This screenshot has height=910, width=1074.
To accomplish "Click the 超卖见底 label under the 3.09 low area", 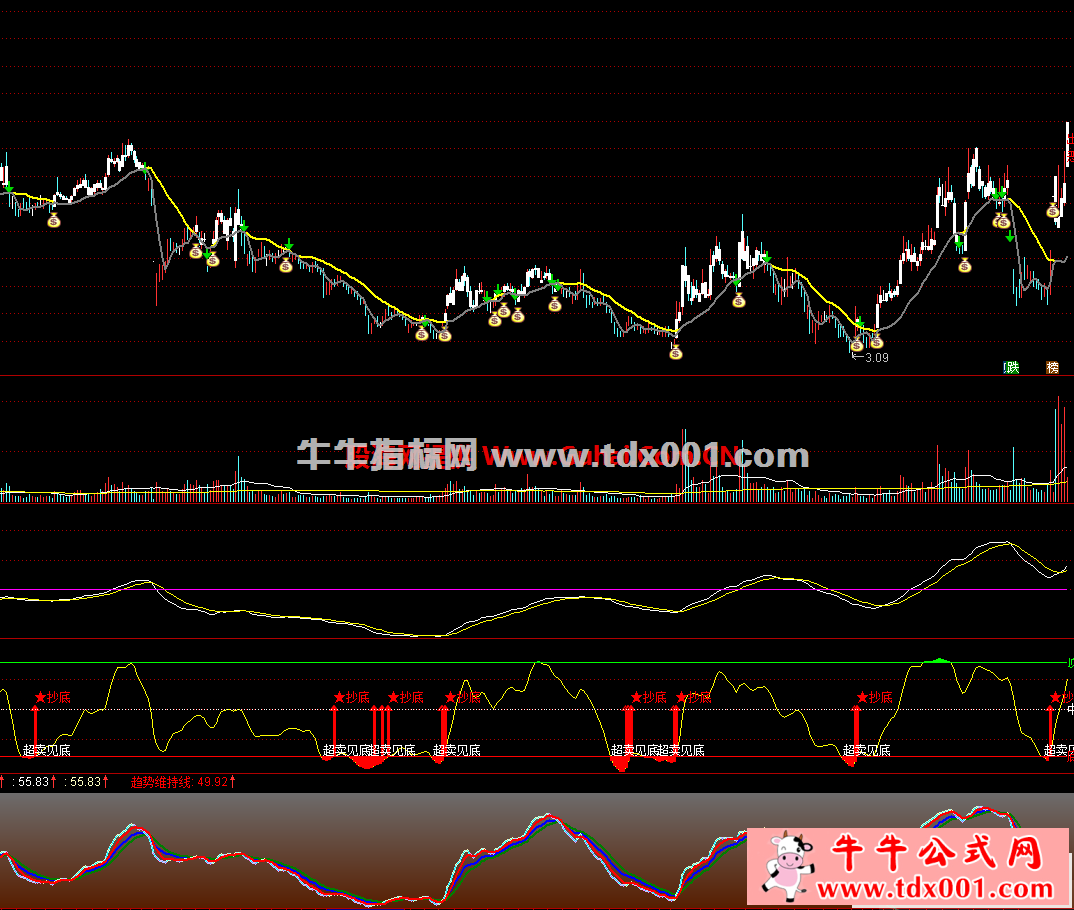I will click(x=866, y=750).
